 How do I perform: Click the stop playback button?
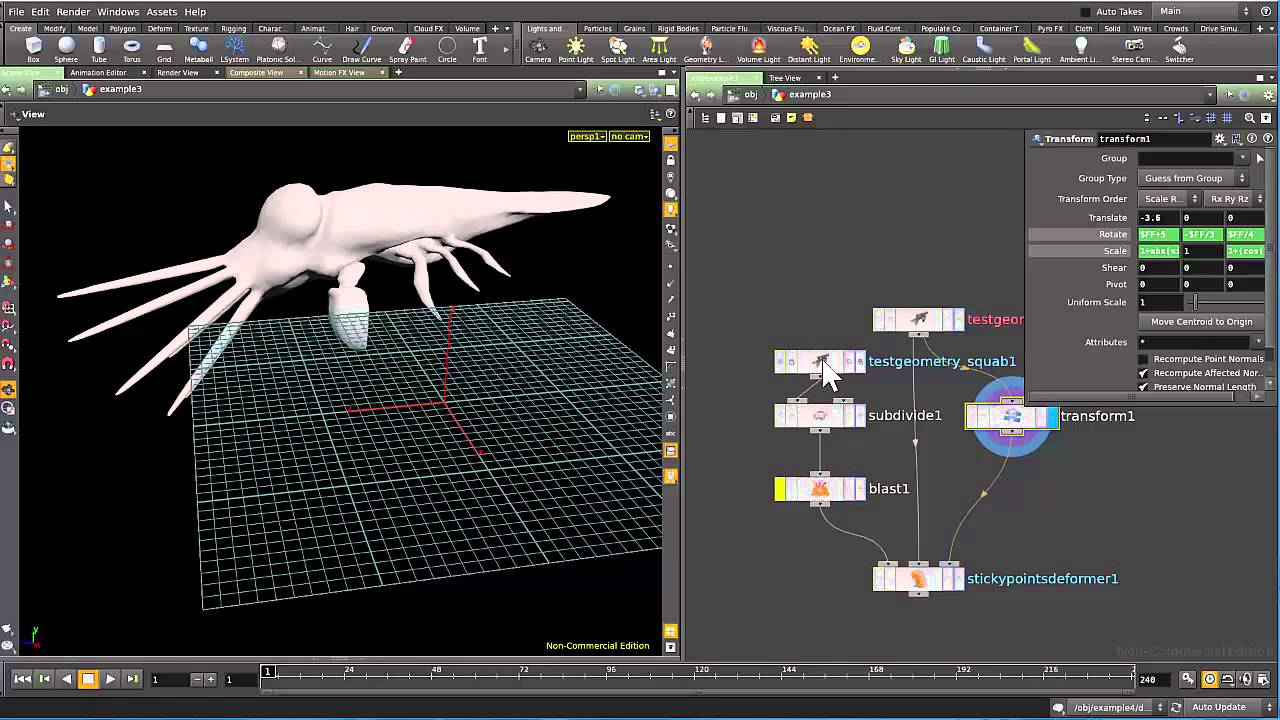tap(88, 679)
